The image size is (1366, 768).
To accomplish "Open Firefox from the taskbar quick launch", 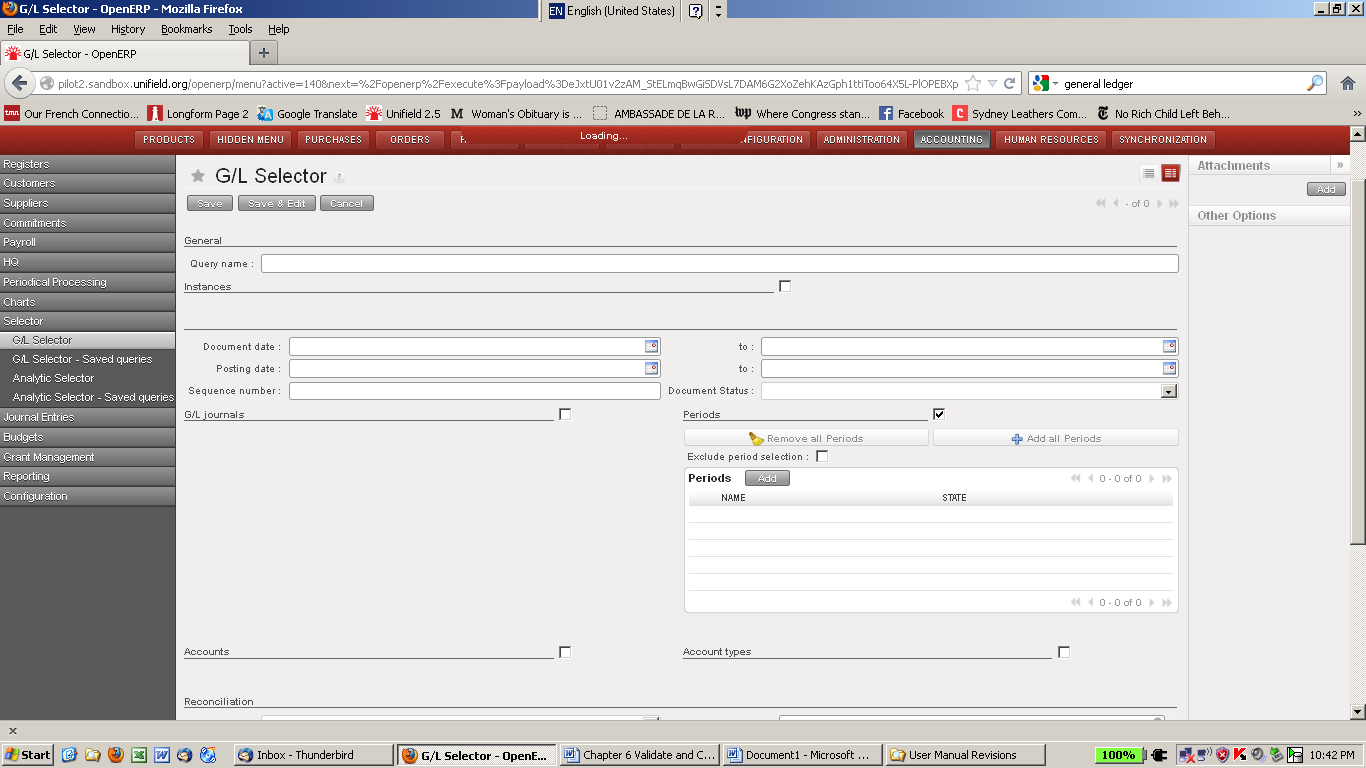I will pyautogui.click(x=116, y=755).
